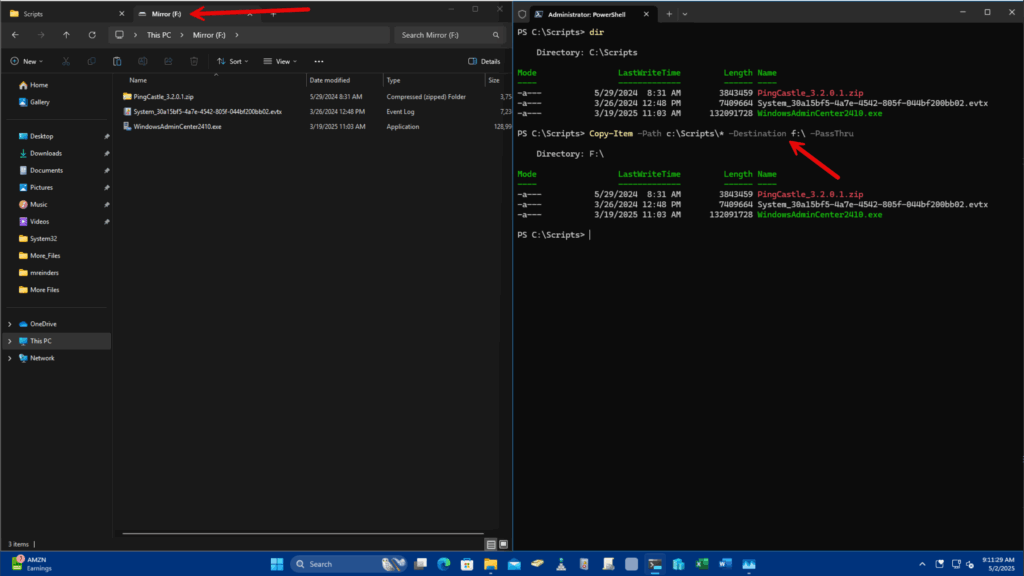Select PingCastle_3.2.0.1.zip file

163,97
